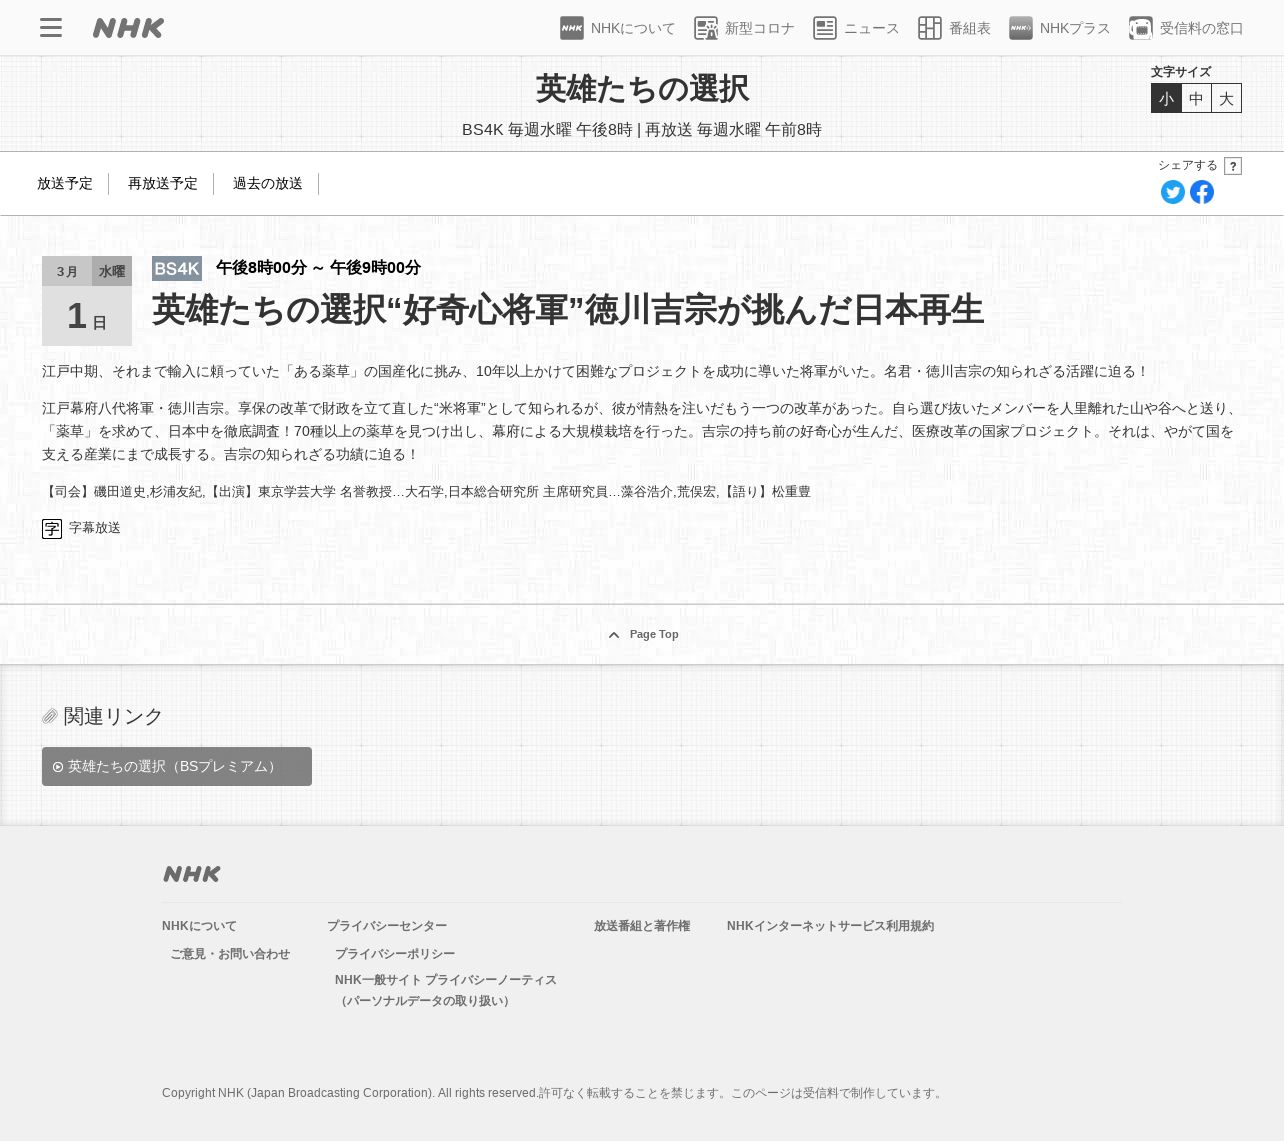Viewport: 1284px width, 1141px height.
Task: Open NHKについて link text in header
Action: 633,28
